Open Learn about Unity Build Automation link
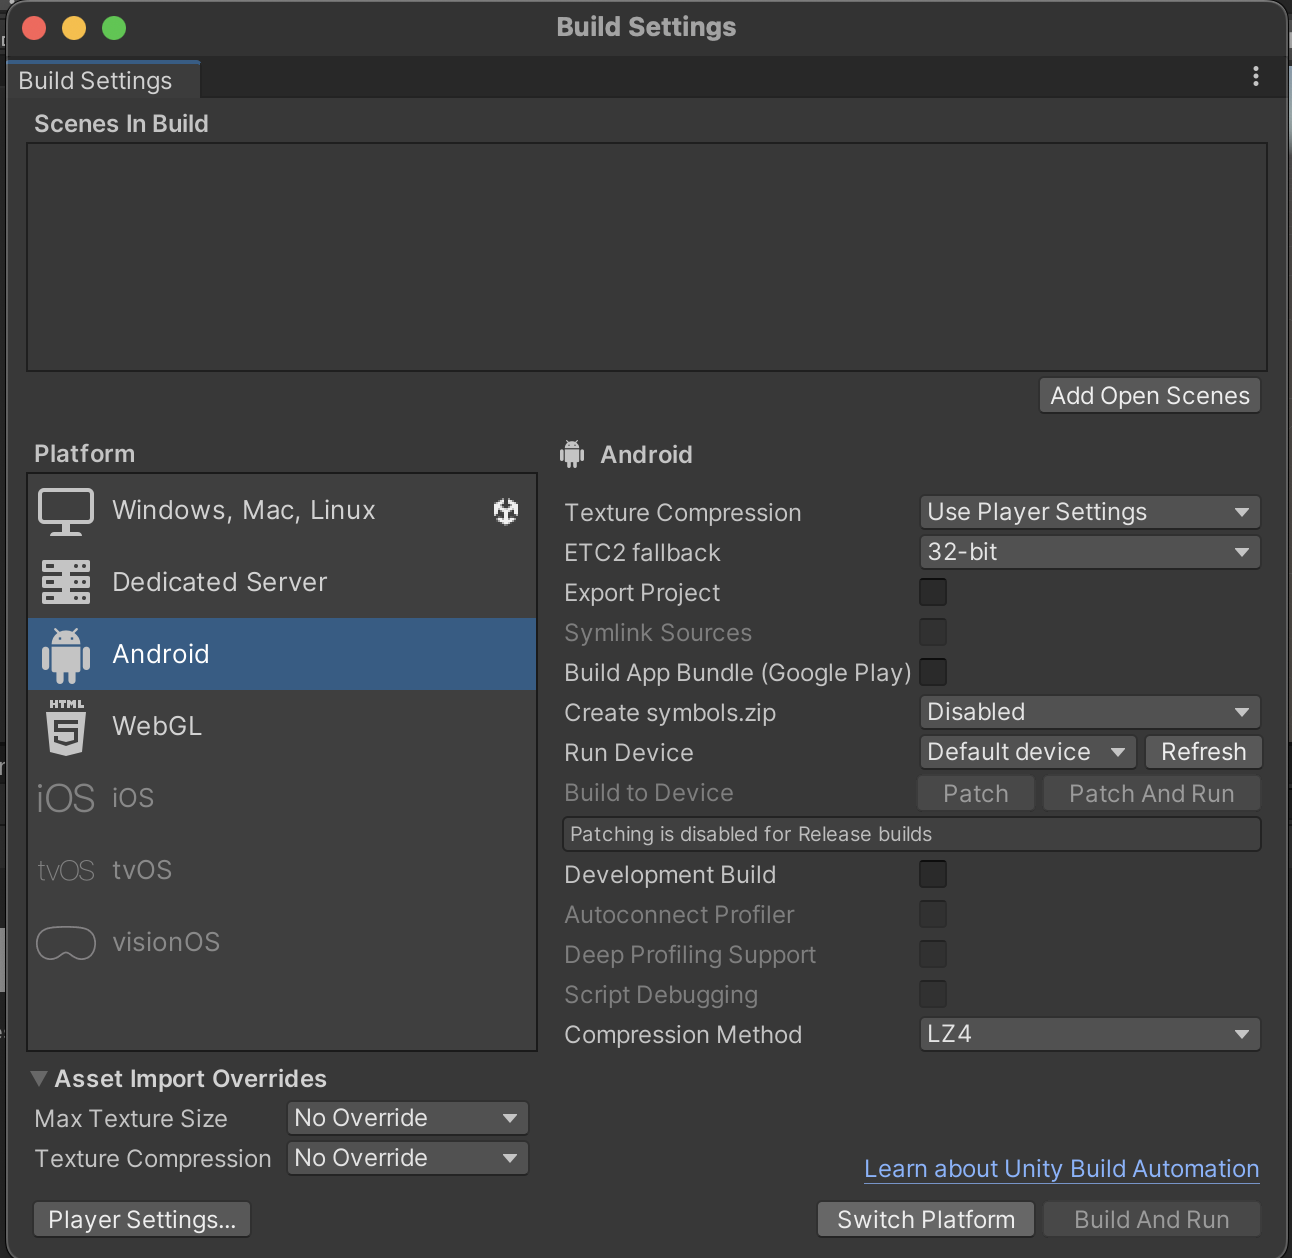Screen dimensions: 1292x1258 pyautogui.click(x=1062, y=1169)
